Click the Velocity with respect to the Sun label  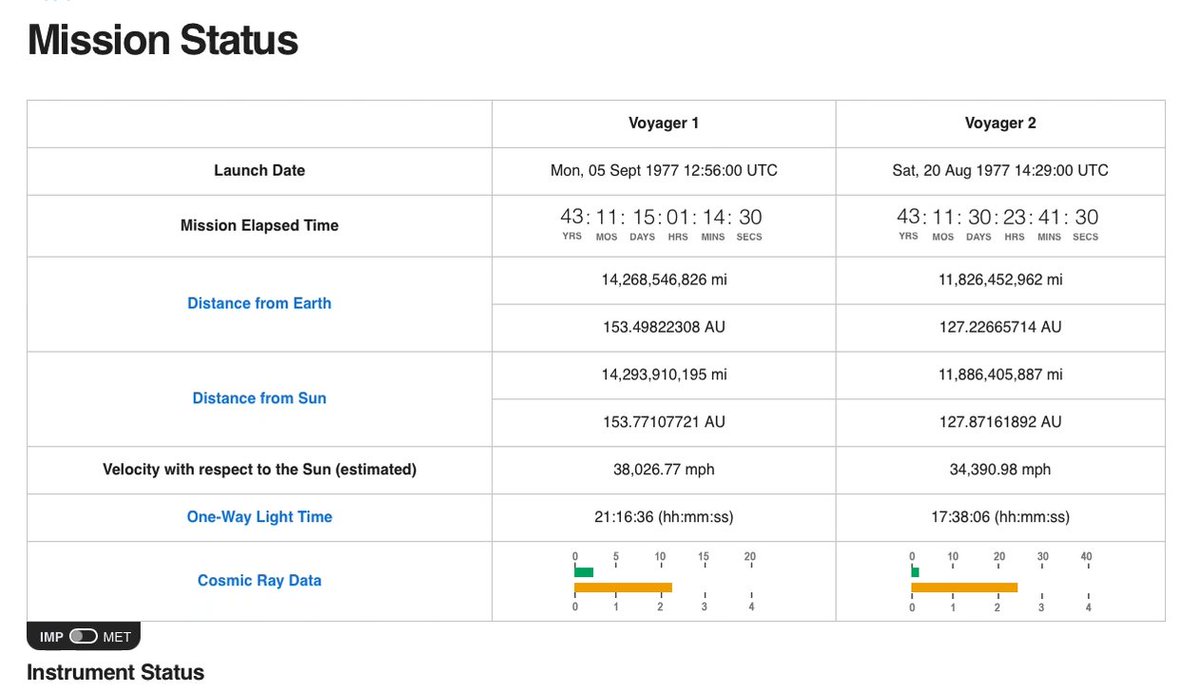click(259, 469)
